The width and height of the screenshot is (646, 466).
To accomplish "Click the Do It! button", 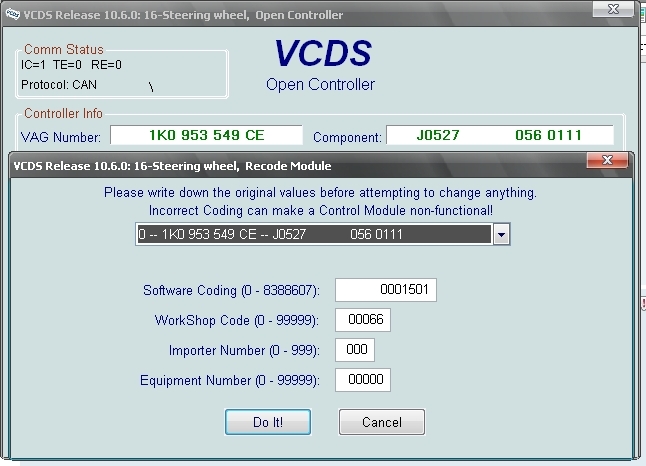I will click(268, 422).
